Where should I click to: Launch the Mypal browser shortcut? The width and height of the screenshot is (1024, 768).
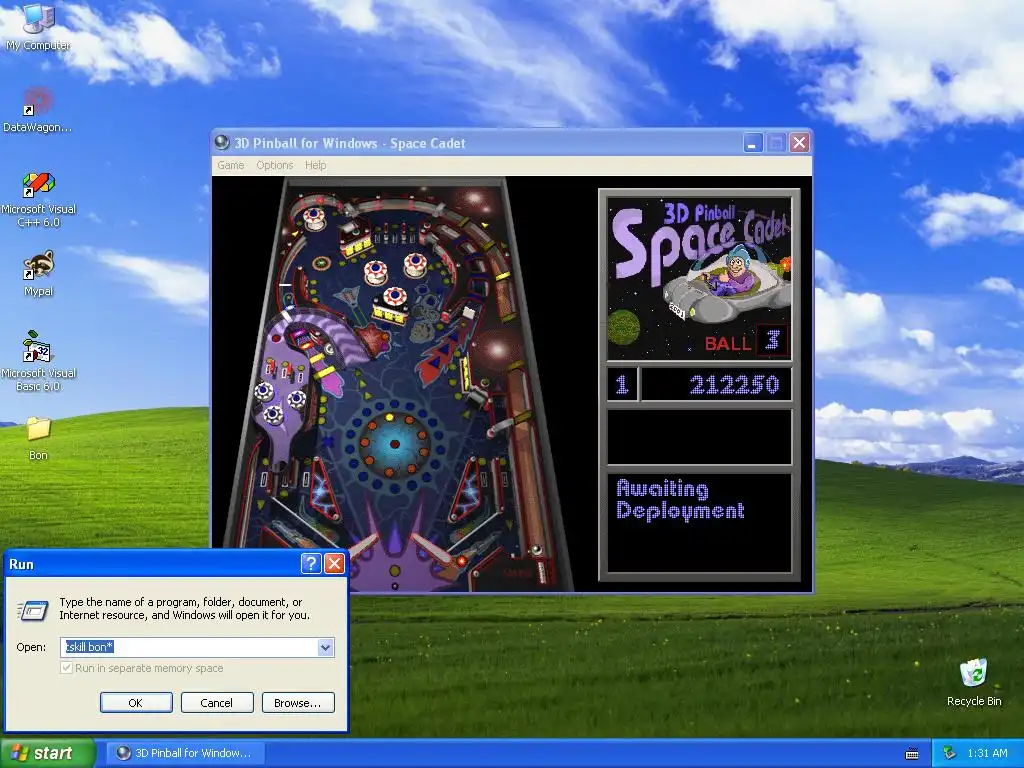[x=39, y=273]
